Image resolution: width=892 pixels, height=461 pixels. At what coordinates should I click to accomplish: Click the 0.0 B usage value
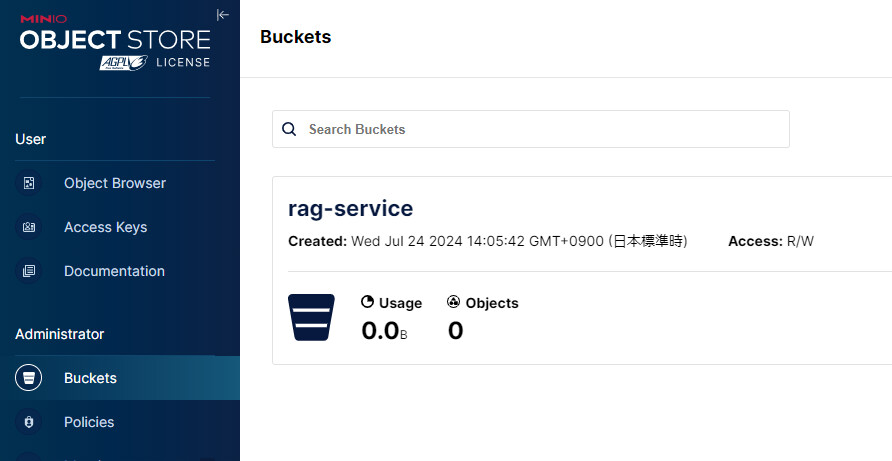384,331
